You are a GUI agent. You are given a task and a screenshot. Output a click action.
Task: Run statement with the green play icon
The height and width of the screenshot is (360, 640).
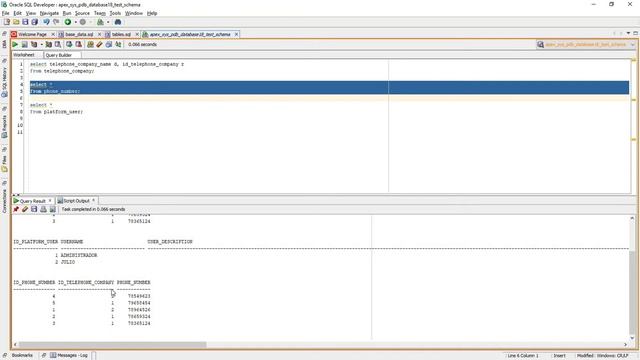point(15,44)
